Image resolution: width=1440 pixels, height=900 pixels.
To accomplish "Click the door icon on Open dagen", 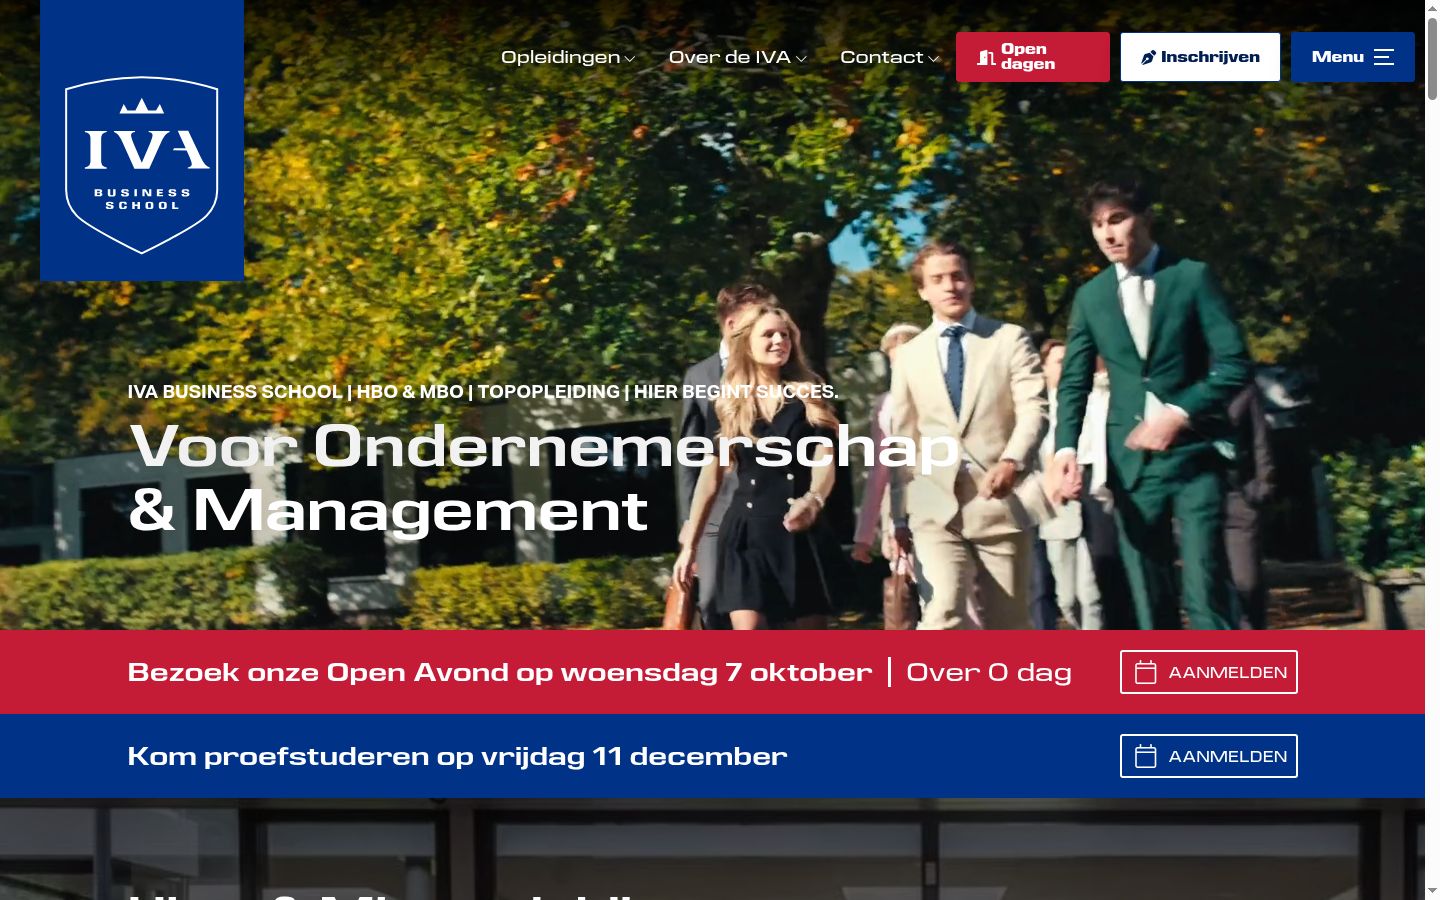I will pos(986,57).
